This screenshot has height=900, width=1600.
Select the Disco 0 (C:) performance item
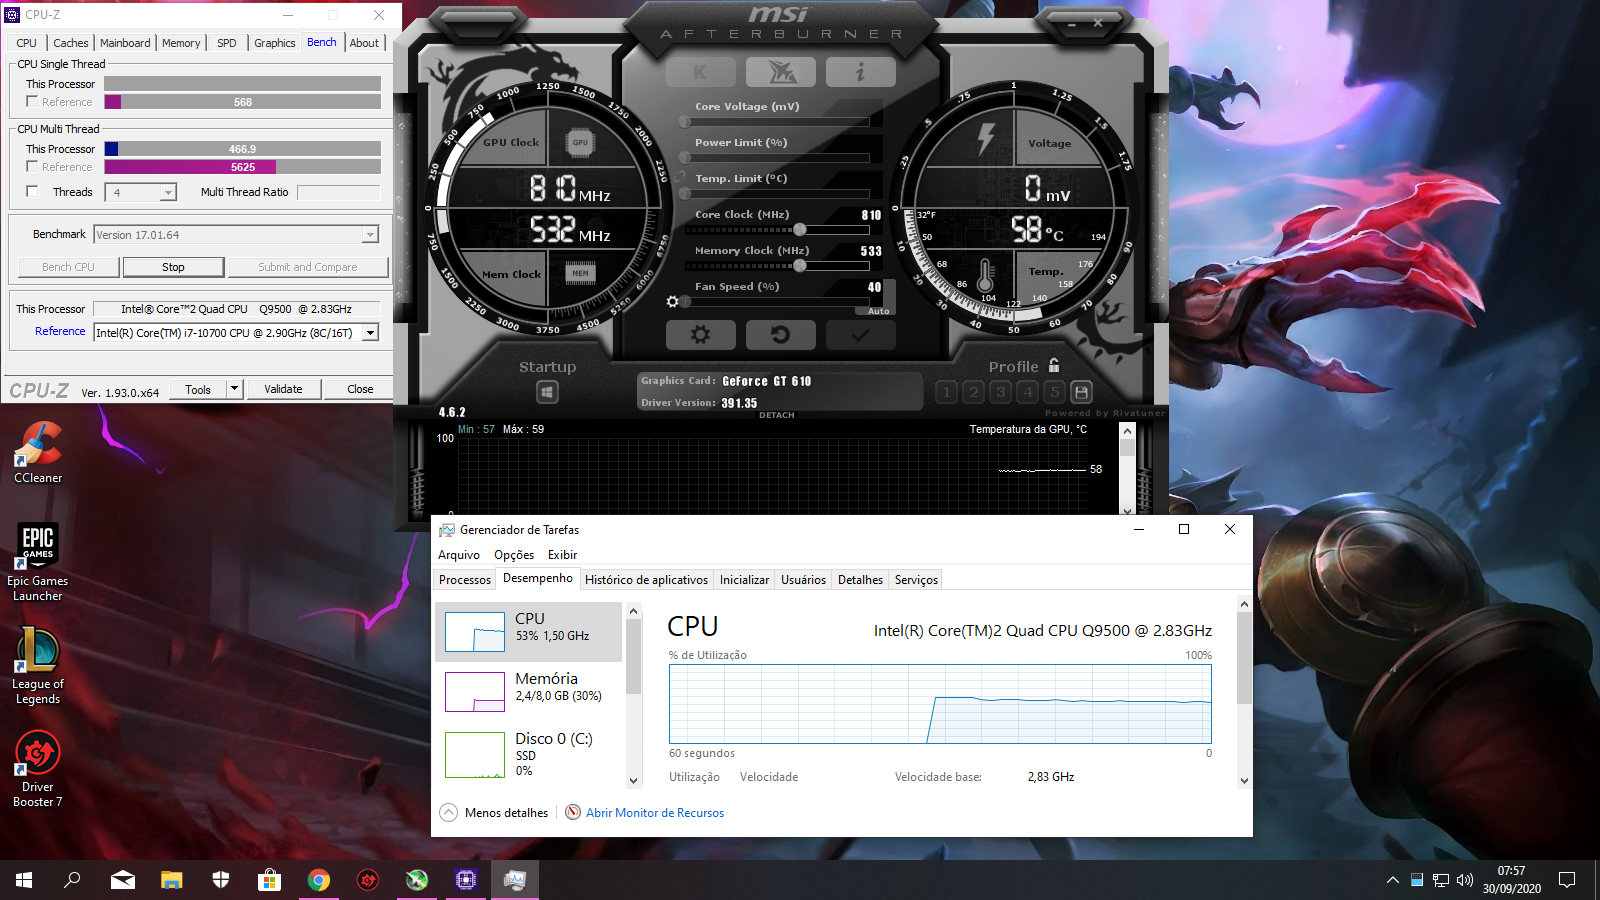point(529,754)
